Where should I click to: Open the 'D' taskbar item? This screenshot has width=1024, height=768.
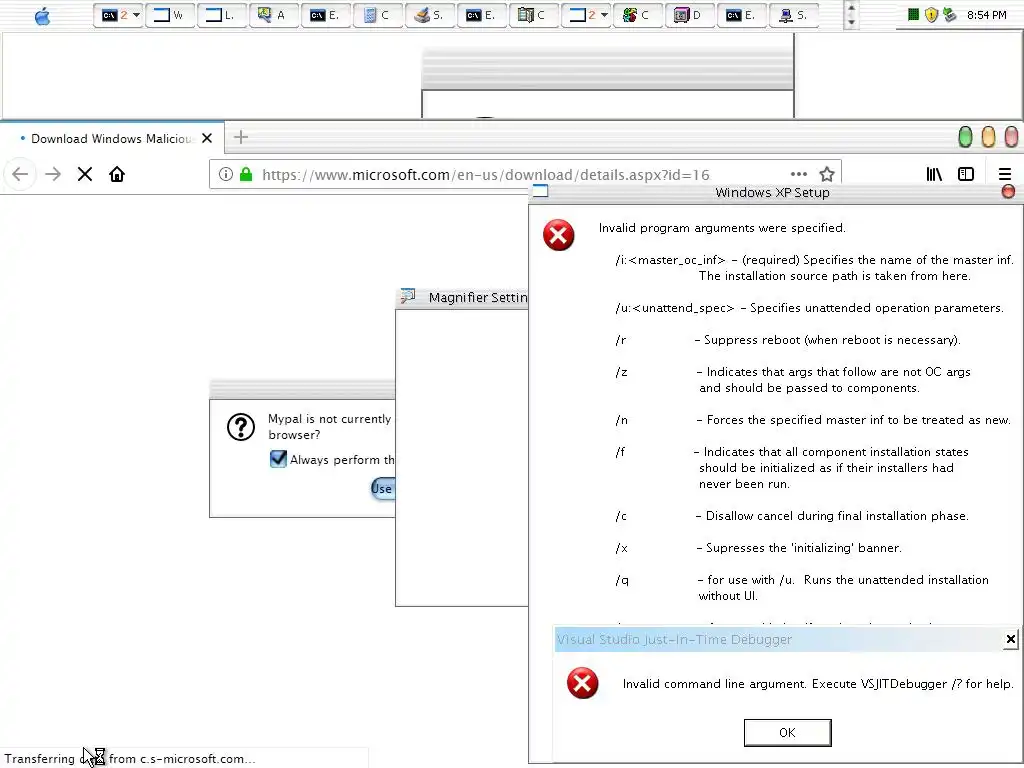(690, 15)
